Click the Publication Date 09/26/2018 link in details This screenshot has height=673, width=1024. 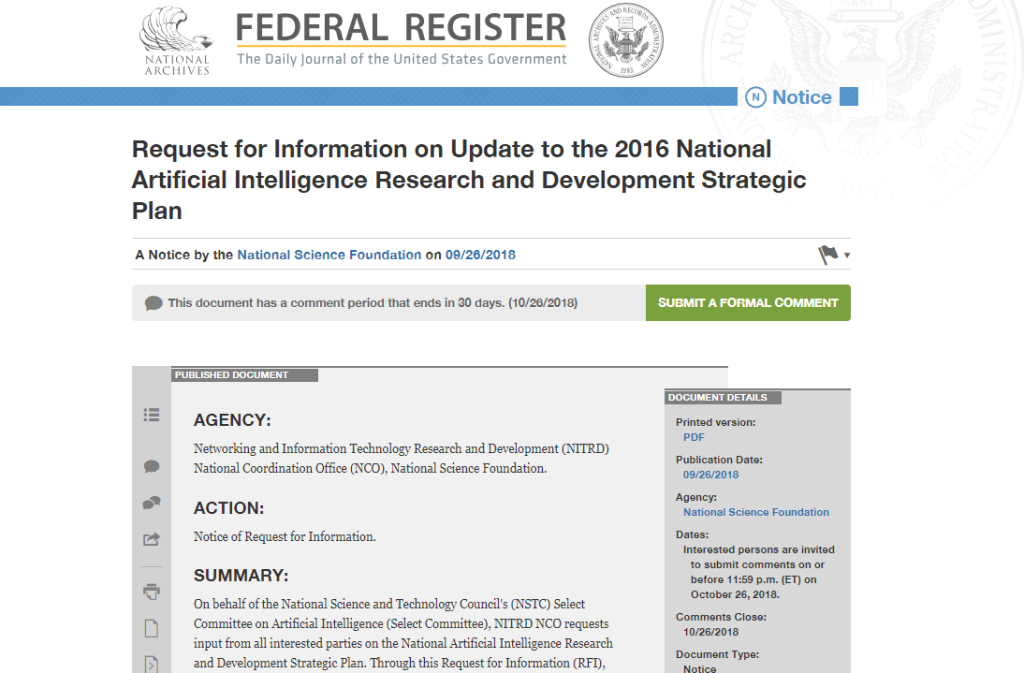click(x=711, y=475)
